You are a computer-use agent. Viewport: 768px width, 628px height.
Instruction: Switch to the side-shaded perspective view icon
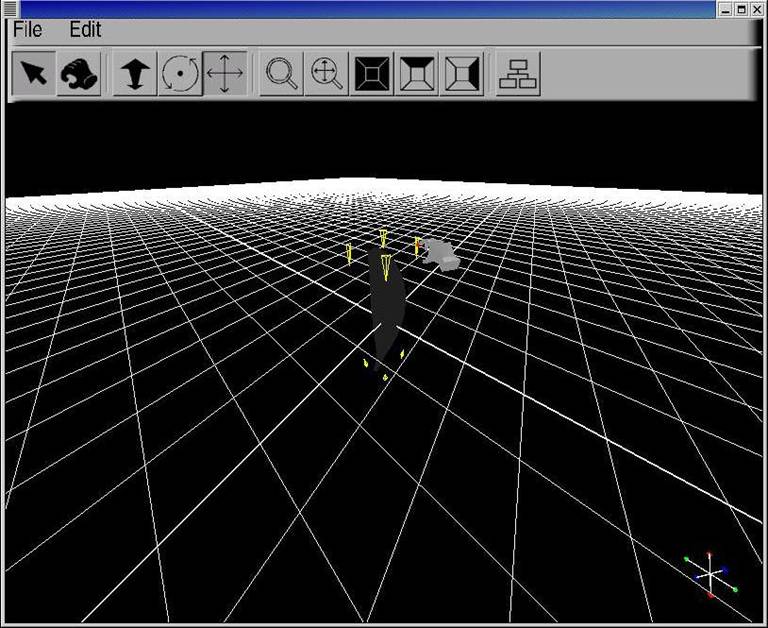click(x=462, y=73)
